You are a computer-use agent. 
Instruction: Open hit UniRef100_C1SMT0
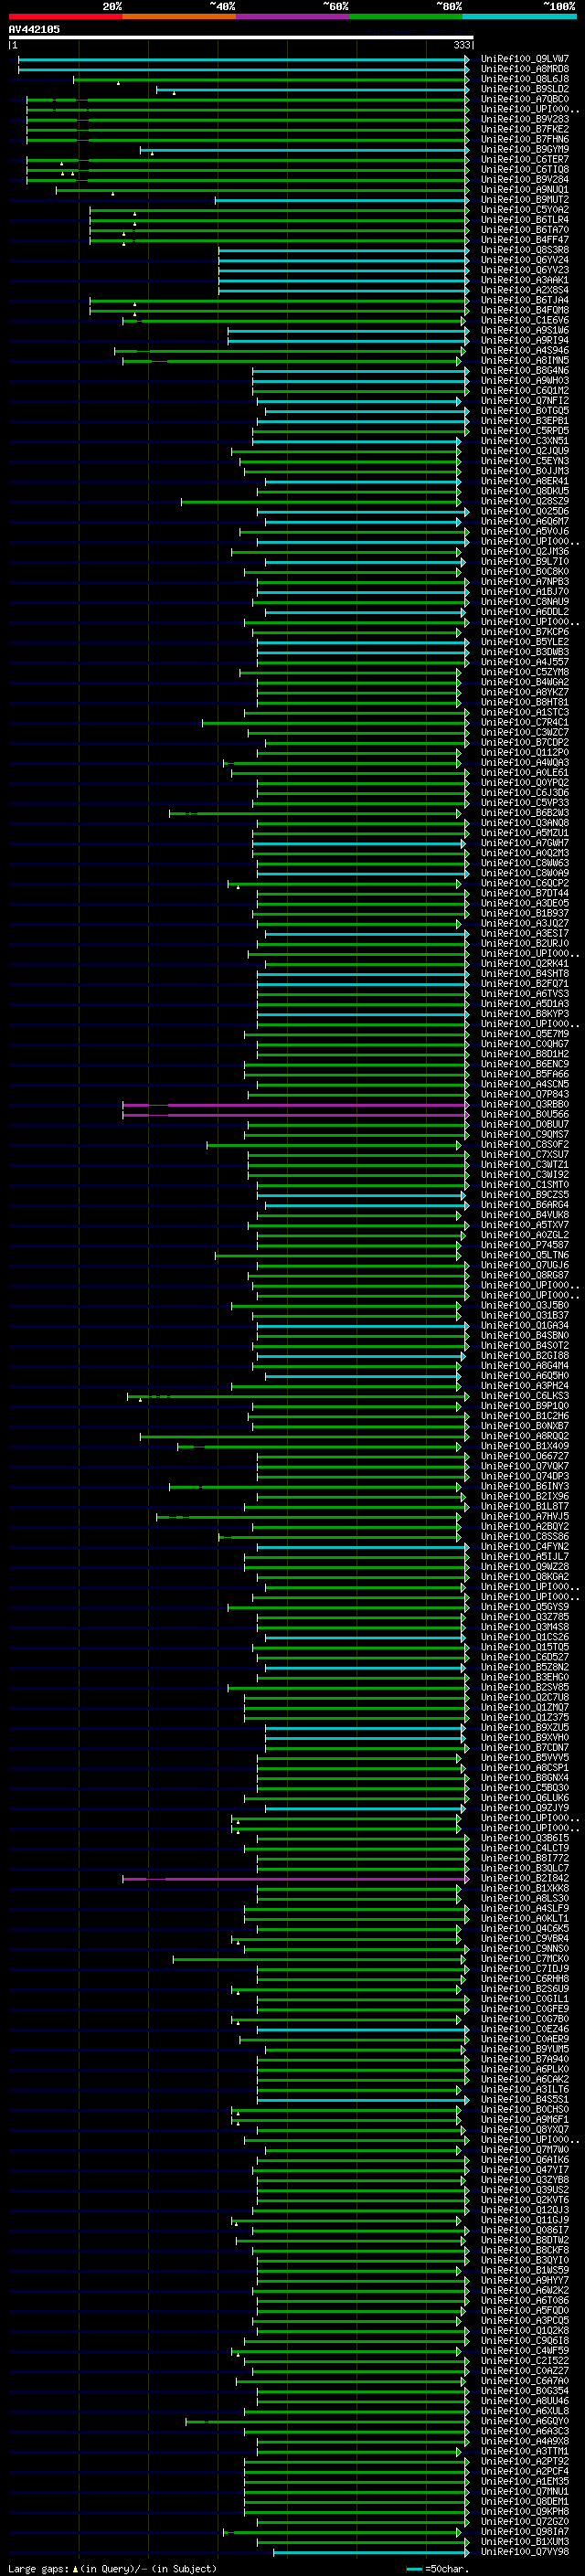point(524,1185)
